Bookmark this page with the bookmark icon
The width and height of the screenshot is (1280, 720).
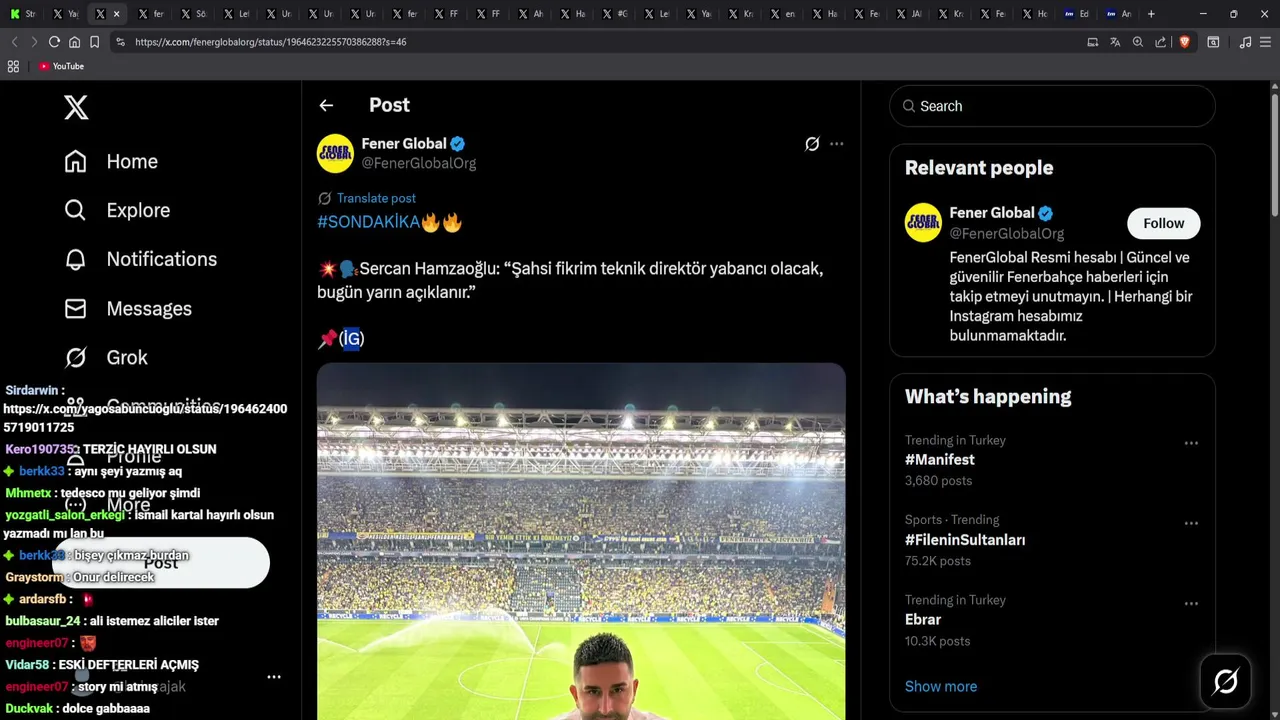point(94,42)
